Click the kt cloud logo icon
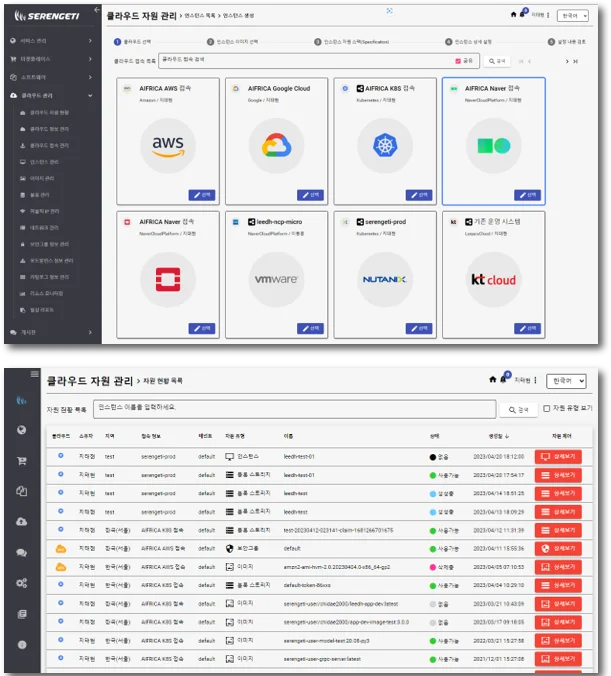The height and width of the screenshot is (676, 611). tap(494, 278)
